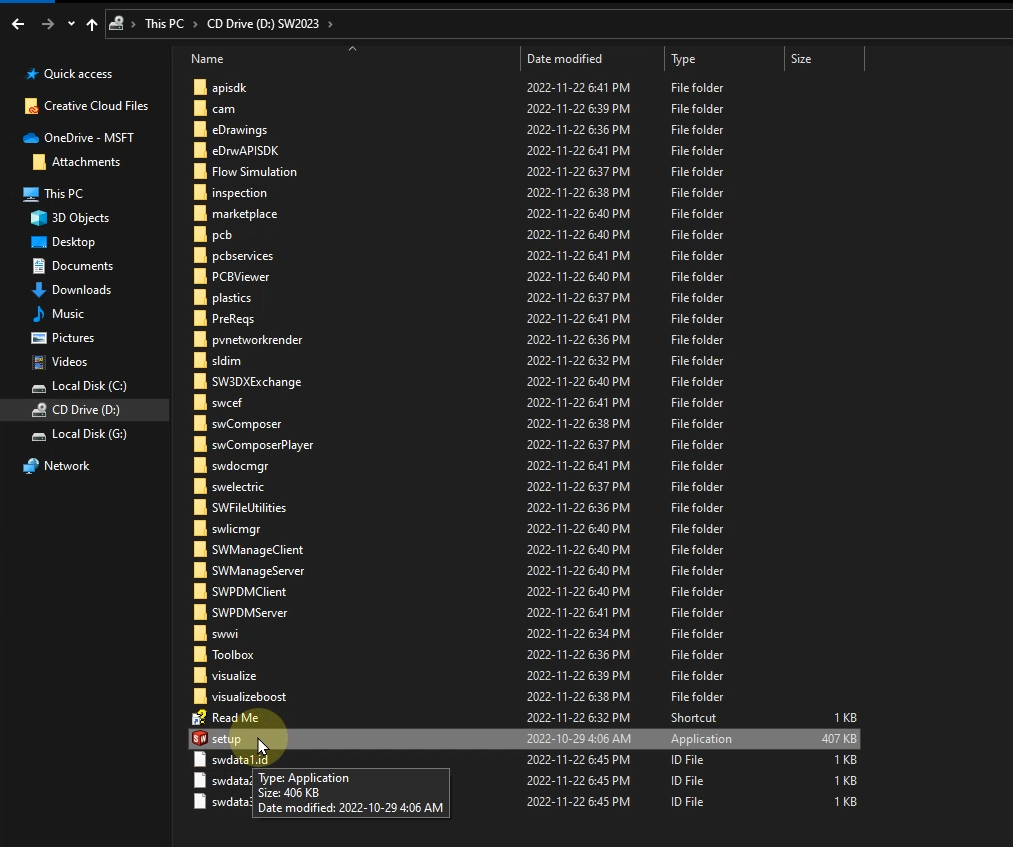Open OneDrive - MSFT in sidebar
The width and height of the screenshot is (1013, 847).
tap(88, 138)
